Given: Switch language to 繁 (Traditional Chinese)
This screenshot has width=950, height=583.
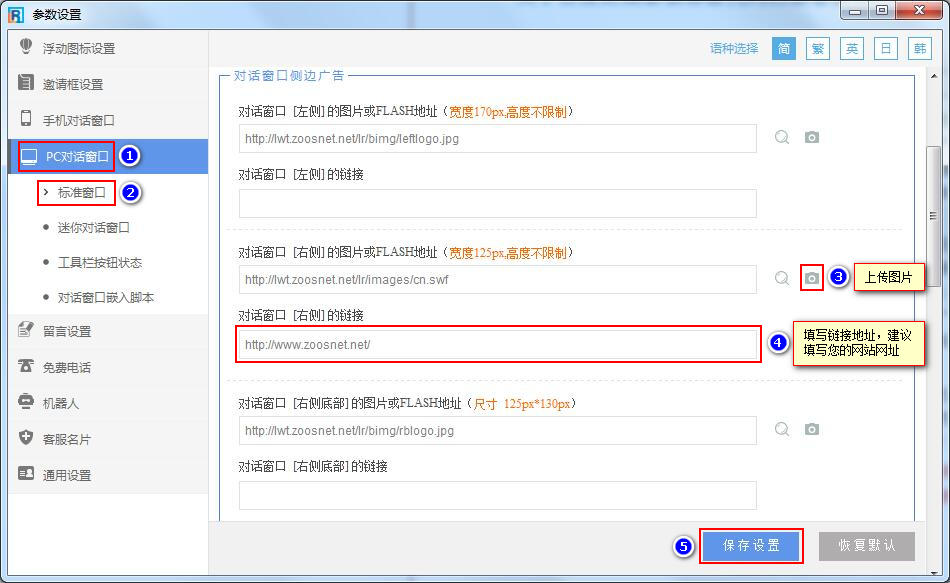Looking at the screenshot, I should [x=817, y=48].
